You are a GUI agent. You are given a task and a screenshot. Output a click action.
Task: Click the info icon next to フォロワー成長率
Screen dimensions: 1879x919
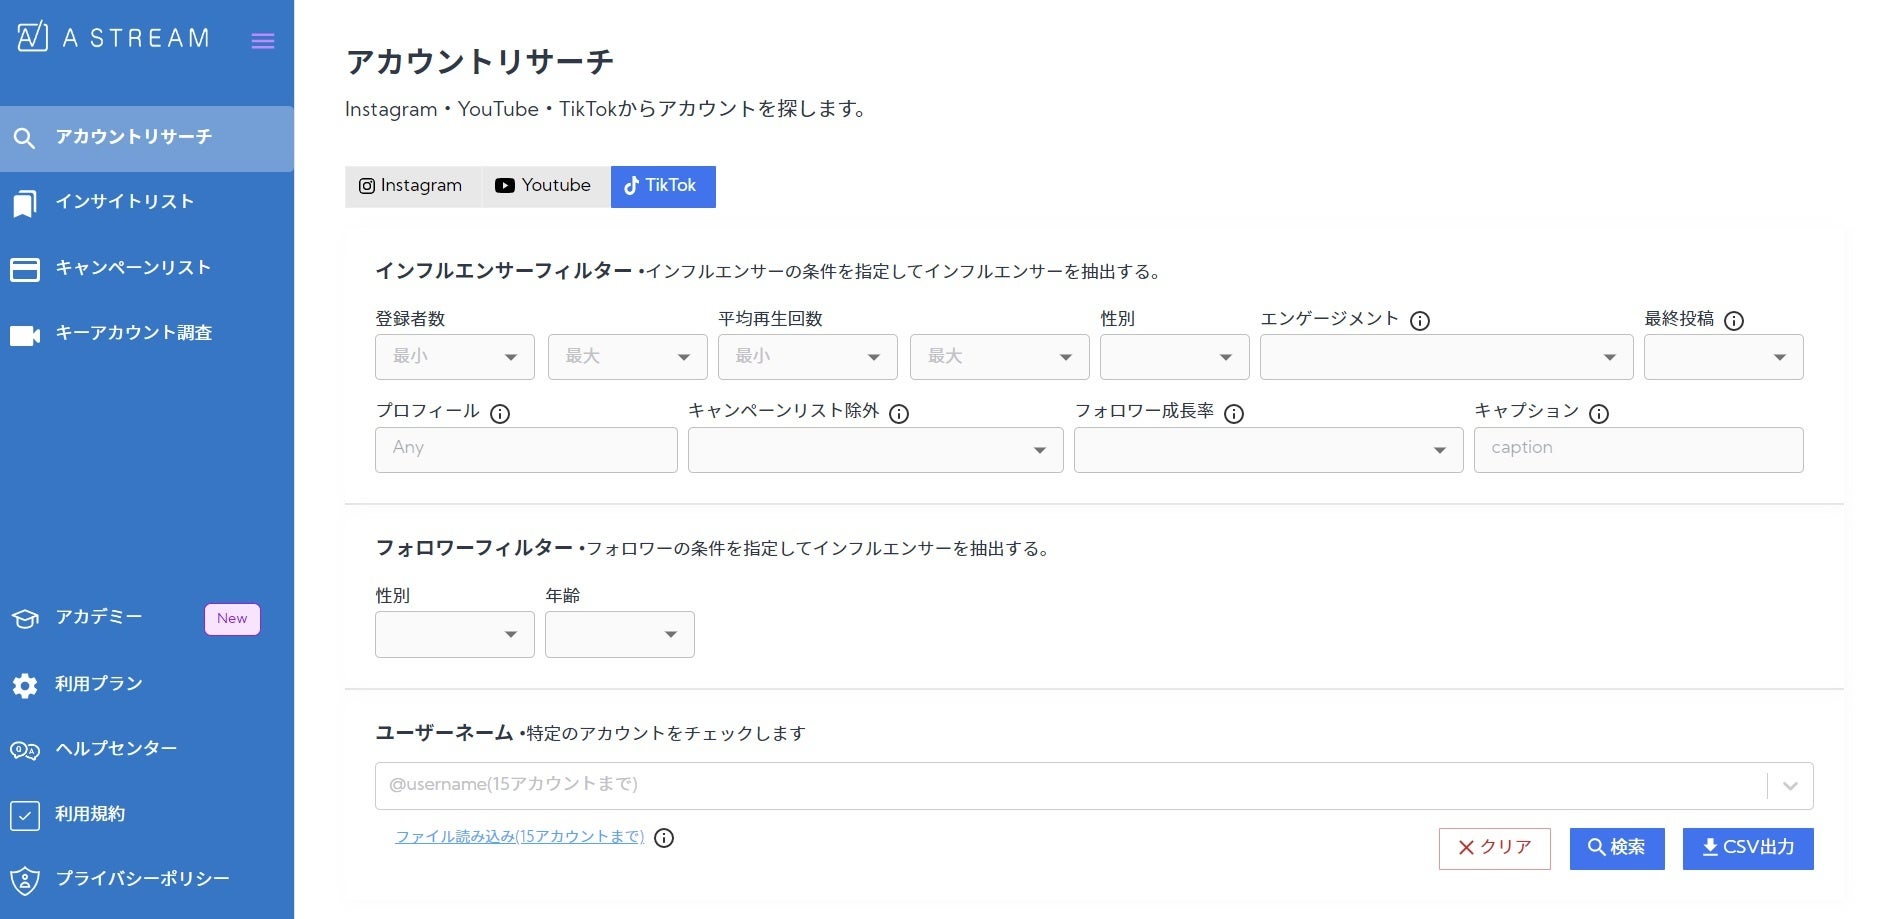click(x=1234, y=414)
